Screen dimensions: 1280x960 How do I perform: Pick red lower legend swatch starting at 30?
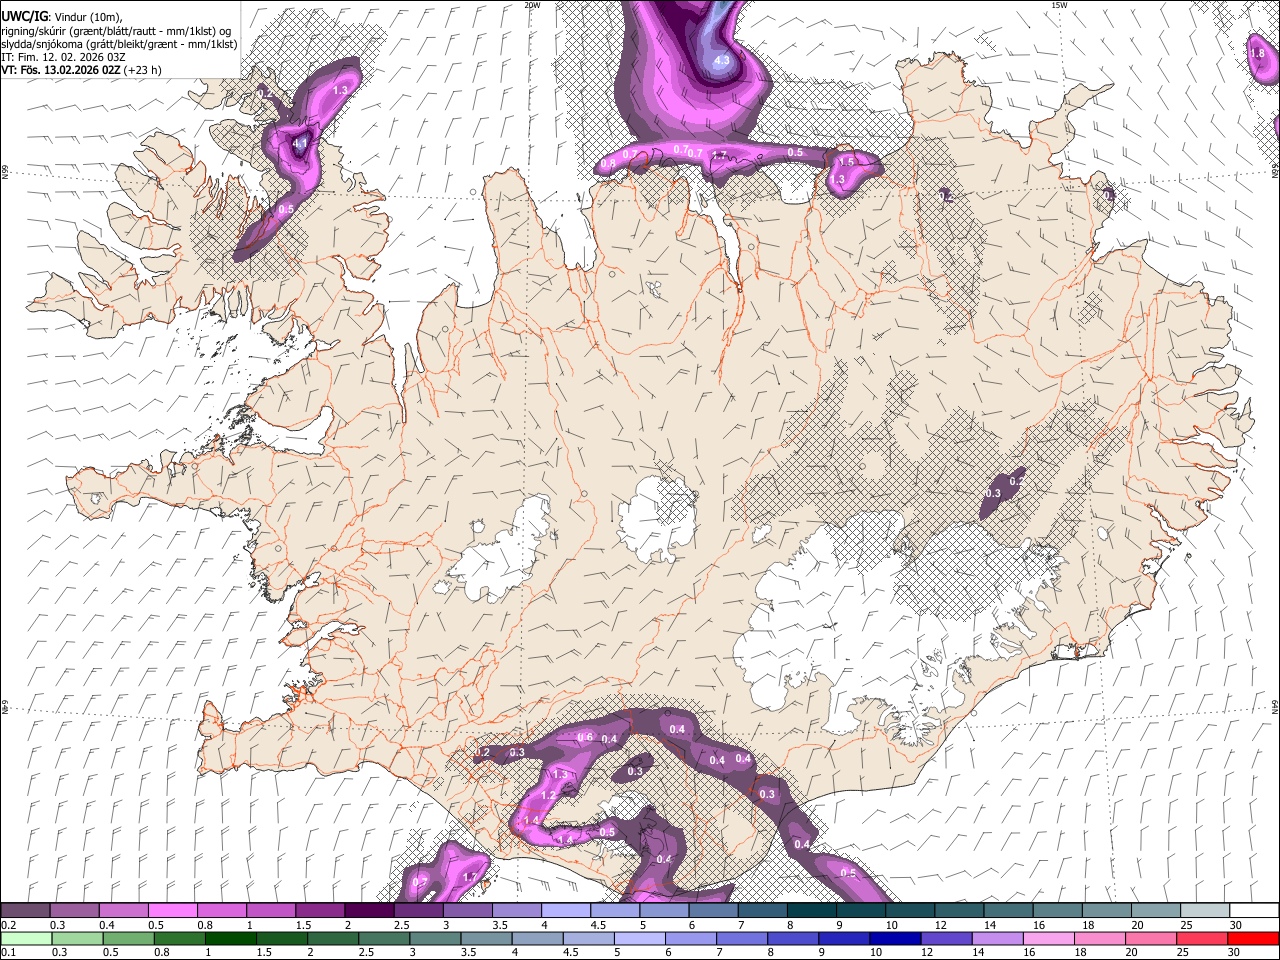[1254, 938]
